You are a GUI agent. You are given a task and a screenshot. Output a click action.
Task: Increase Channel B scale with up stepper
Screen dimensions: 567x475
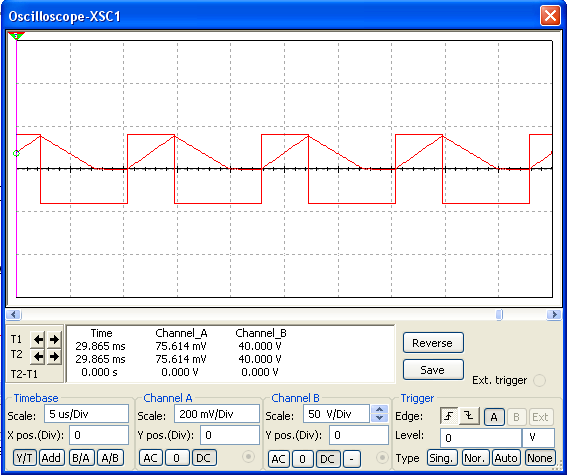click(x=379, y=410)
